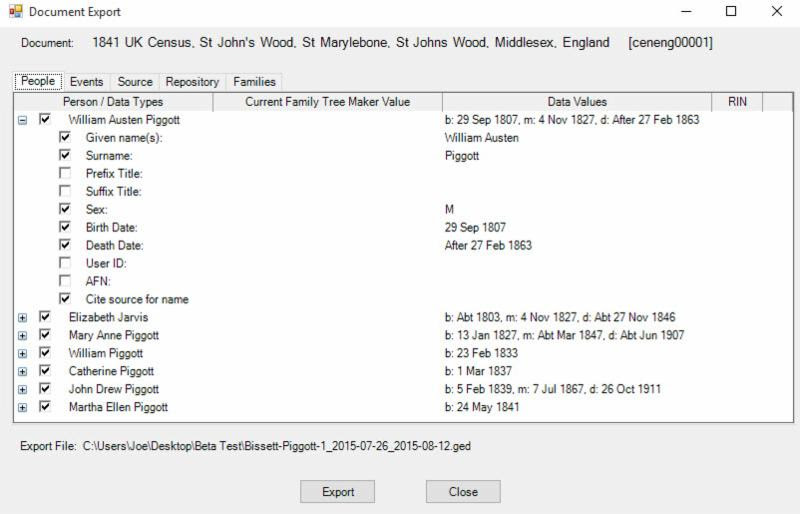Check the AFN checkbox
Image resolution: width=800 pixels, height=514 pixels.
click(x=65, y=281)
